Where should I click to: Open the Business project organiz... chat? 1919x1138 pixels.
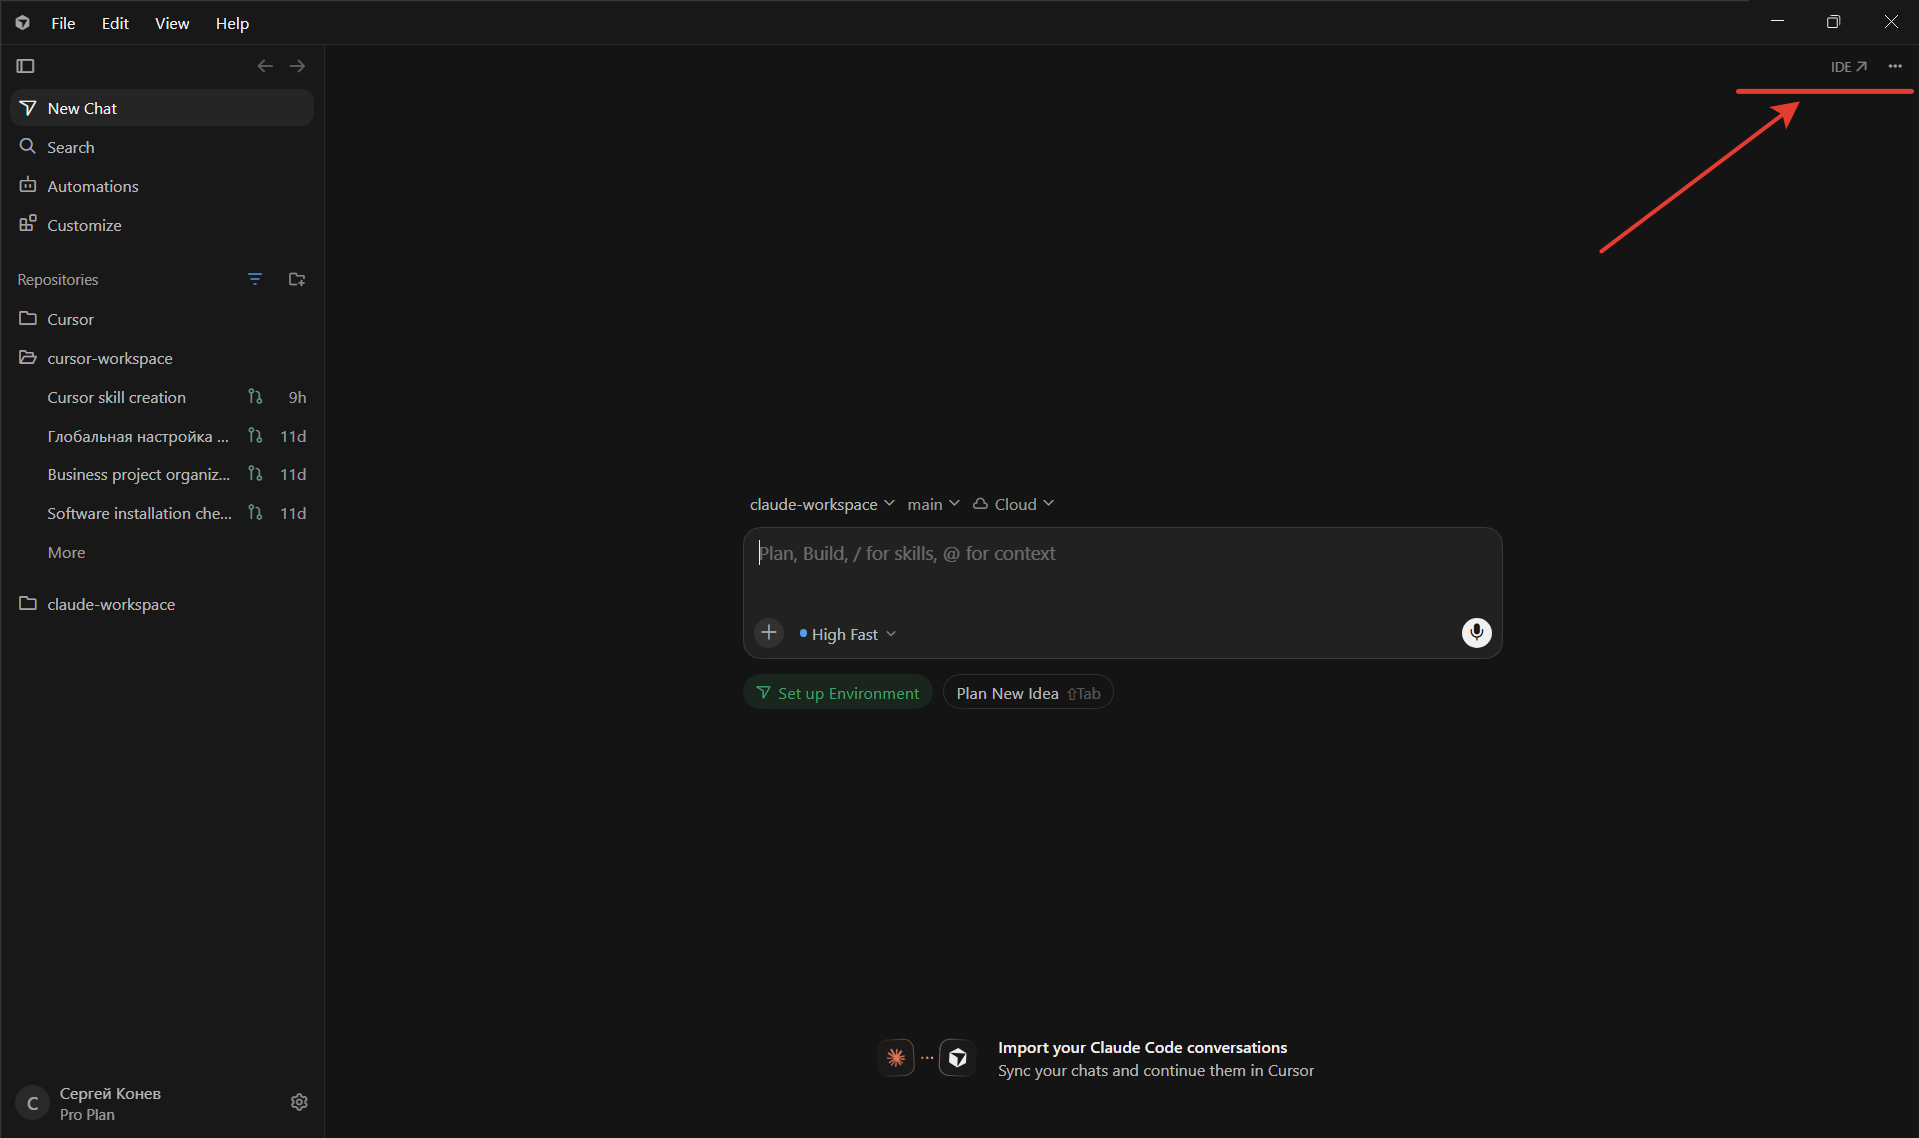162,474
